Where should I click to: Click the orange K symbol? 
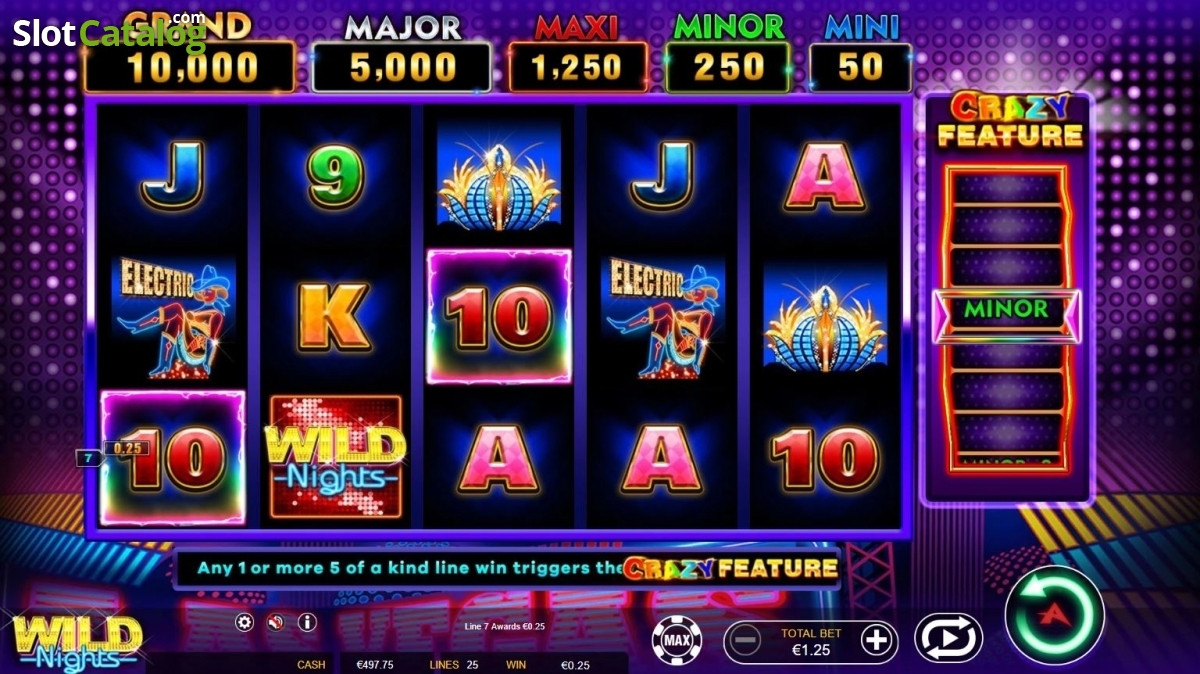pyautogui.click(x=335, y=318)
